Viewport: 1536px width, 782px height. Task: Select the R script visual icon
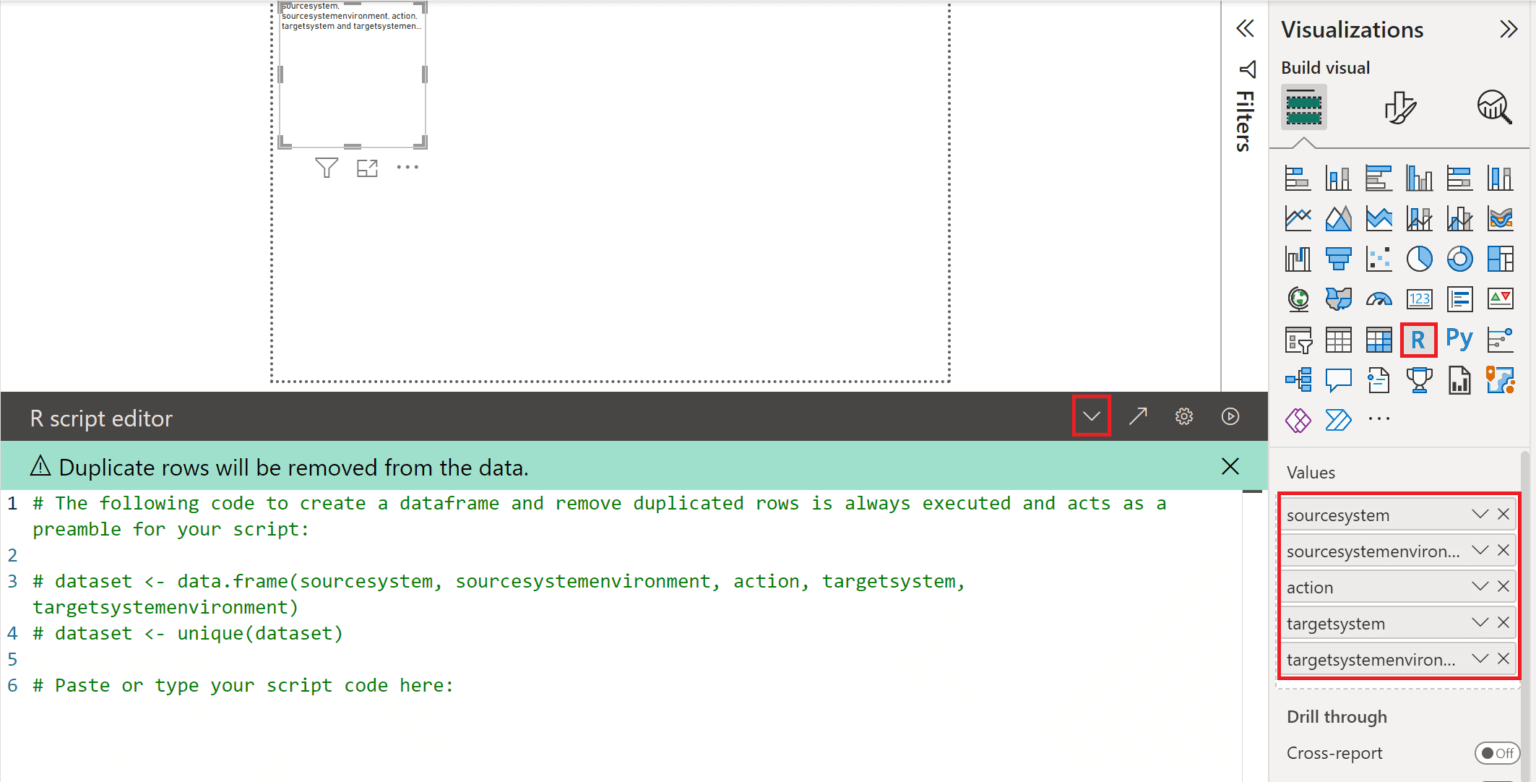click(x=1419, y=339)
